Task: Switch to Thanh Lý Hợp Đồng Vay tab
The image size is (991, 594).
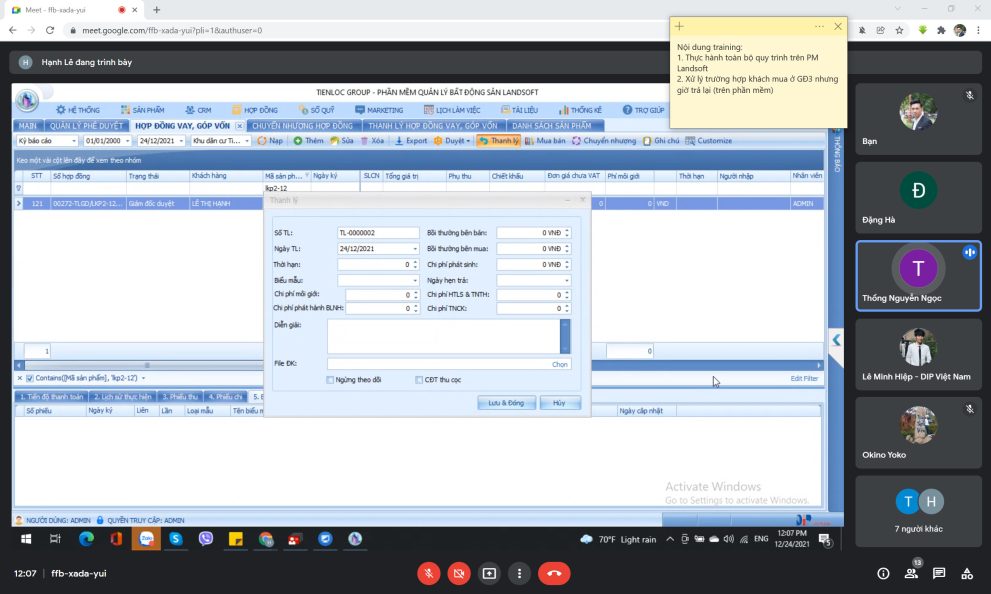Action: [x=433, y=126]
